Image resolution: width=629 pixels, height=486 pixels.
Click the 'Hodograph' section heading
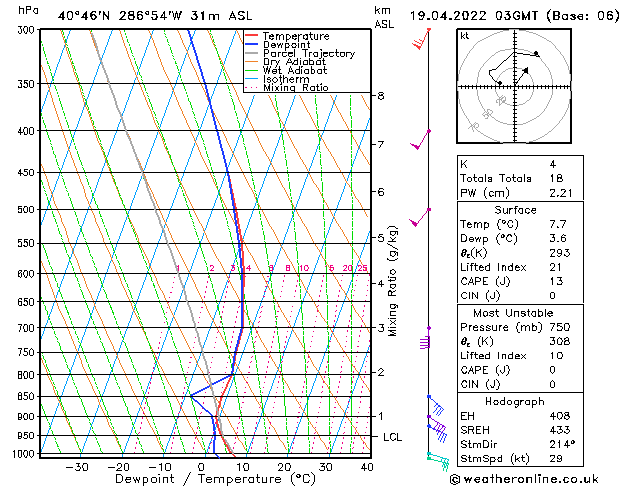pos(515,401)
